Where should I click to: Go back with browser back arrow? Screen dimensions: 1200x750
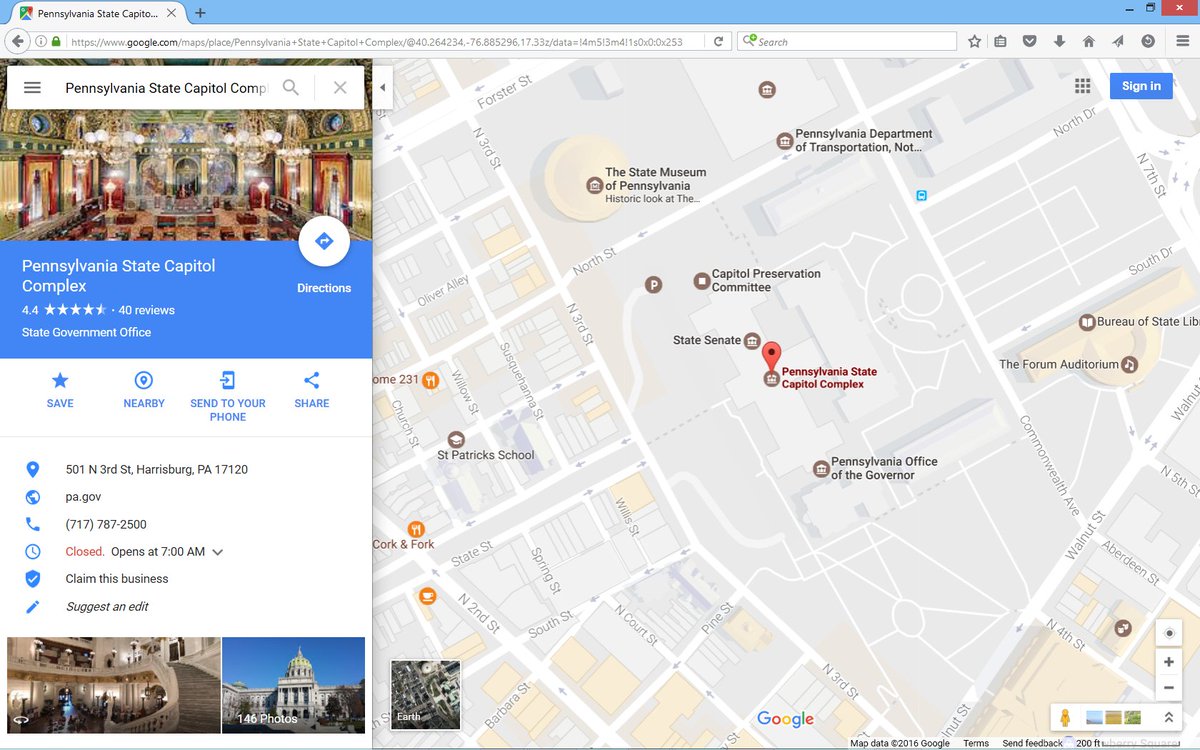tap(17, 42)
